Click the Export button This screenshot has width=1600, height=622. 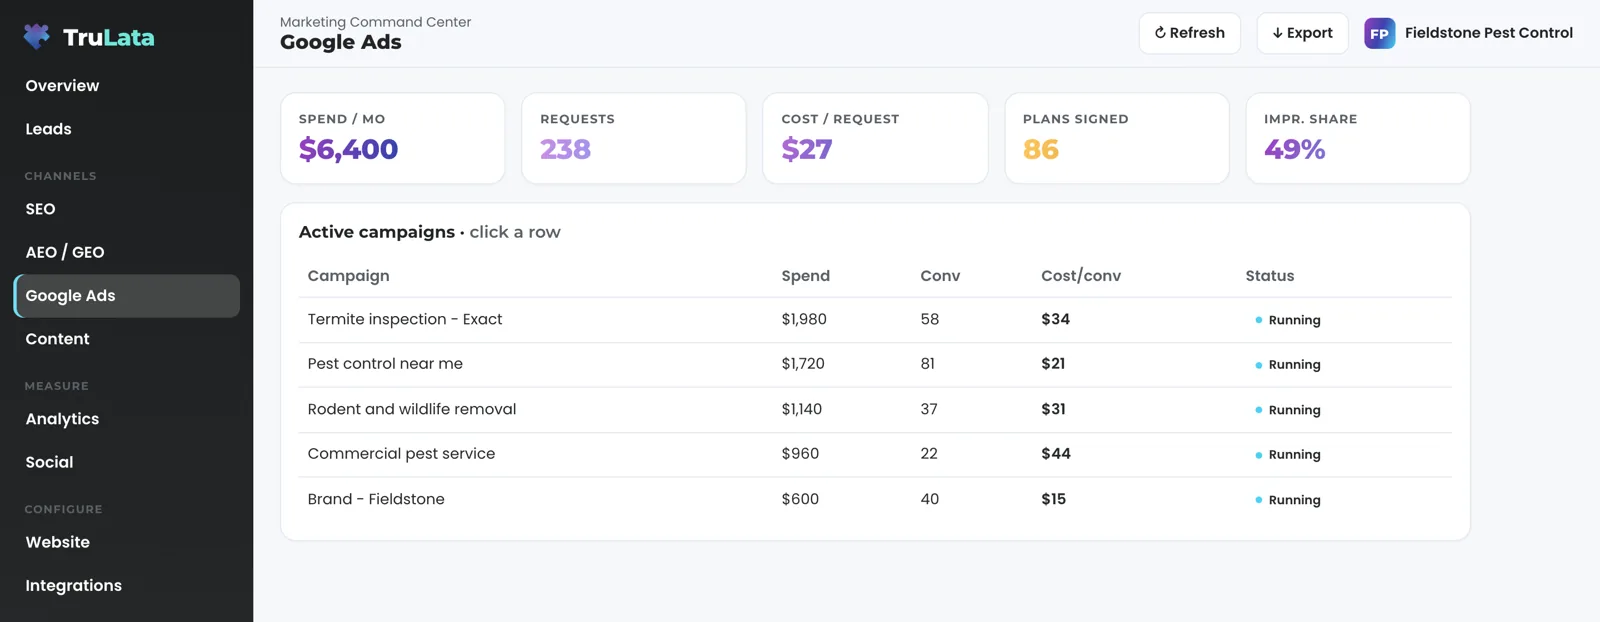point(1302,33)
